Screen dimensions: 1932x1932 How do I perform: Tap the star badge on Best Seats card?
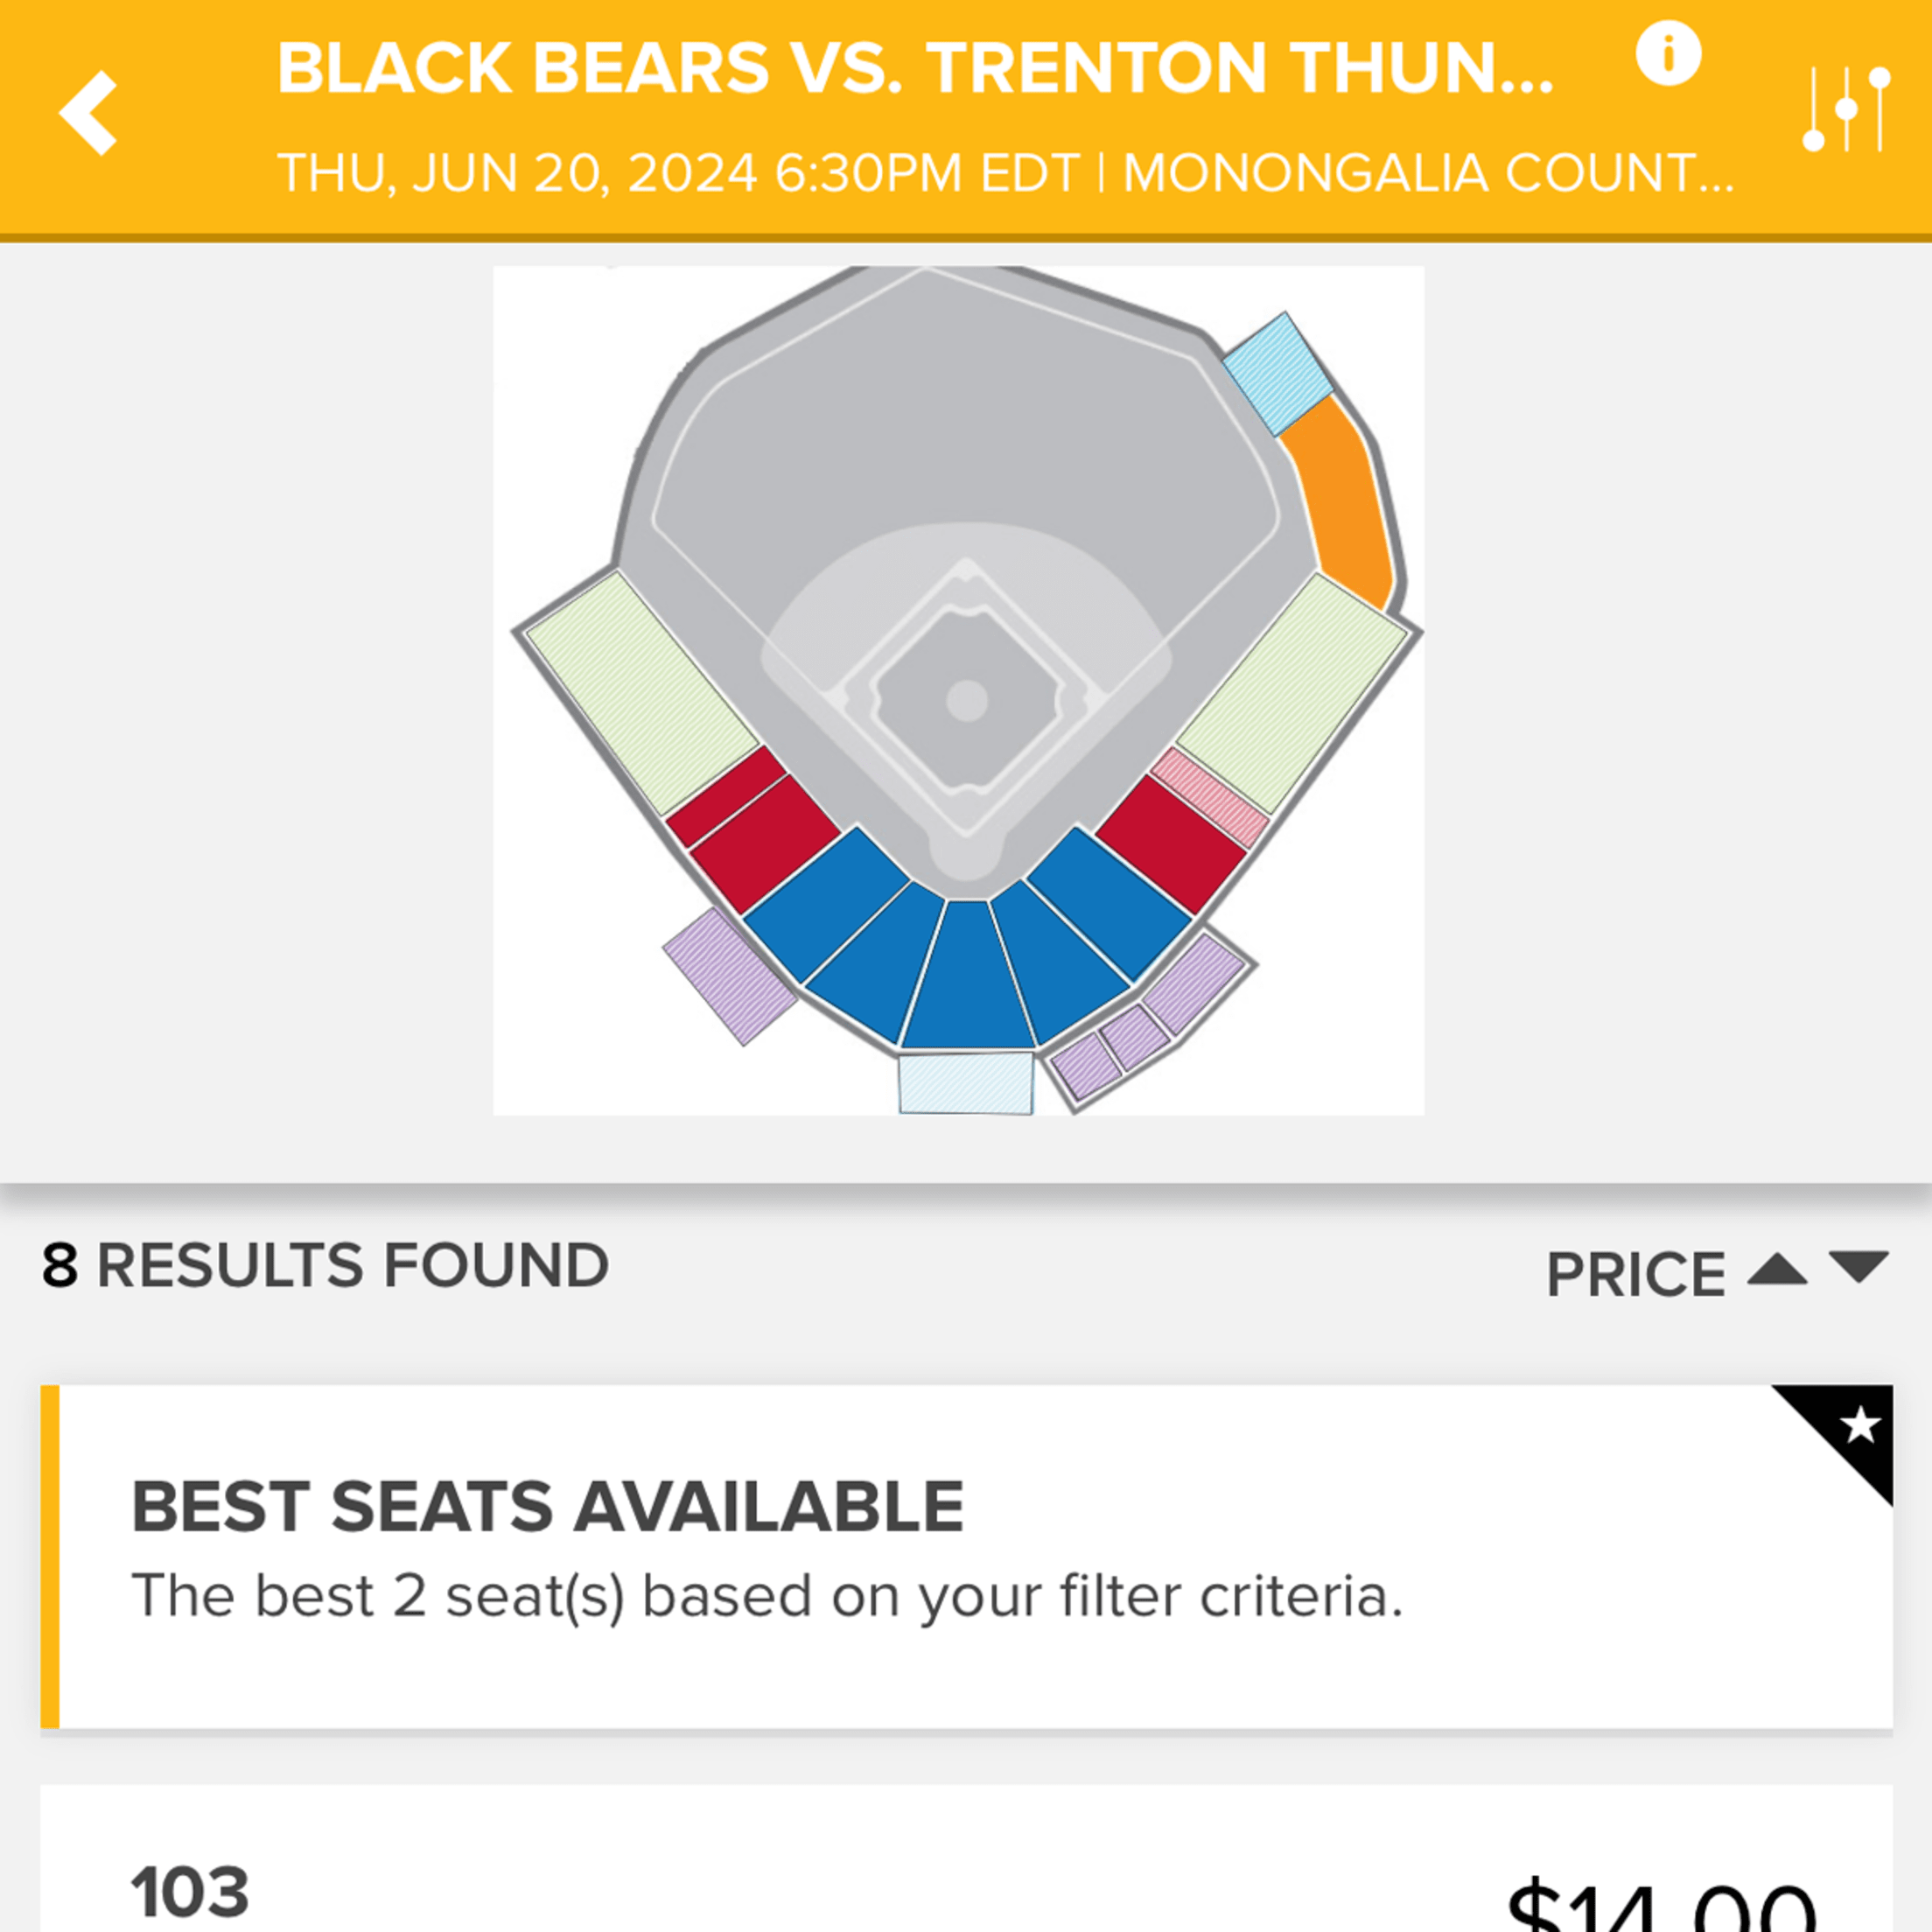point(1859,1426)
